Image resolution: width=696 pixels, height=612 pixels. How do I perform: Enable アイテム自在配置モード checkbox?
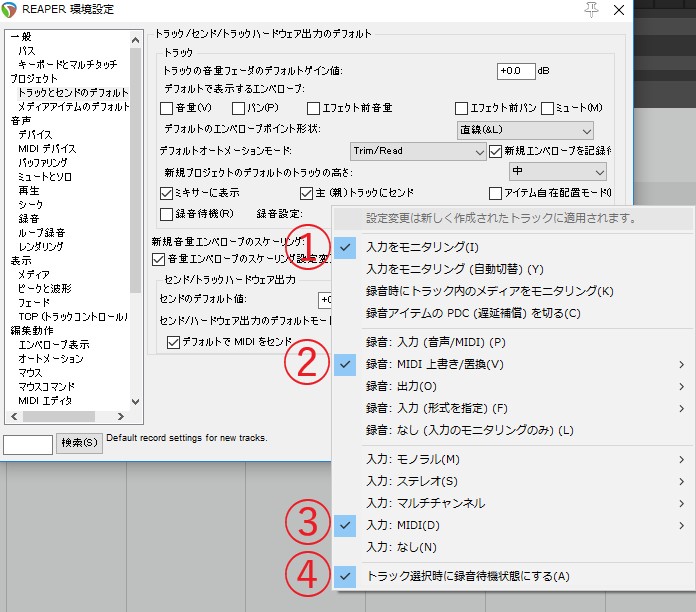[x=495, y=193]
